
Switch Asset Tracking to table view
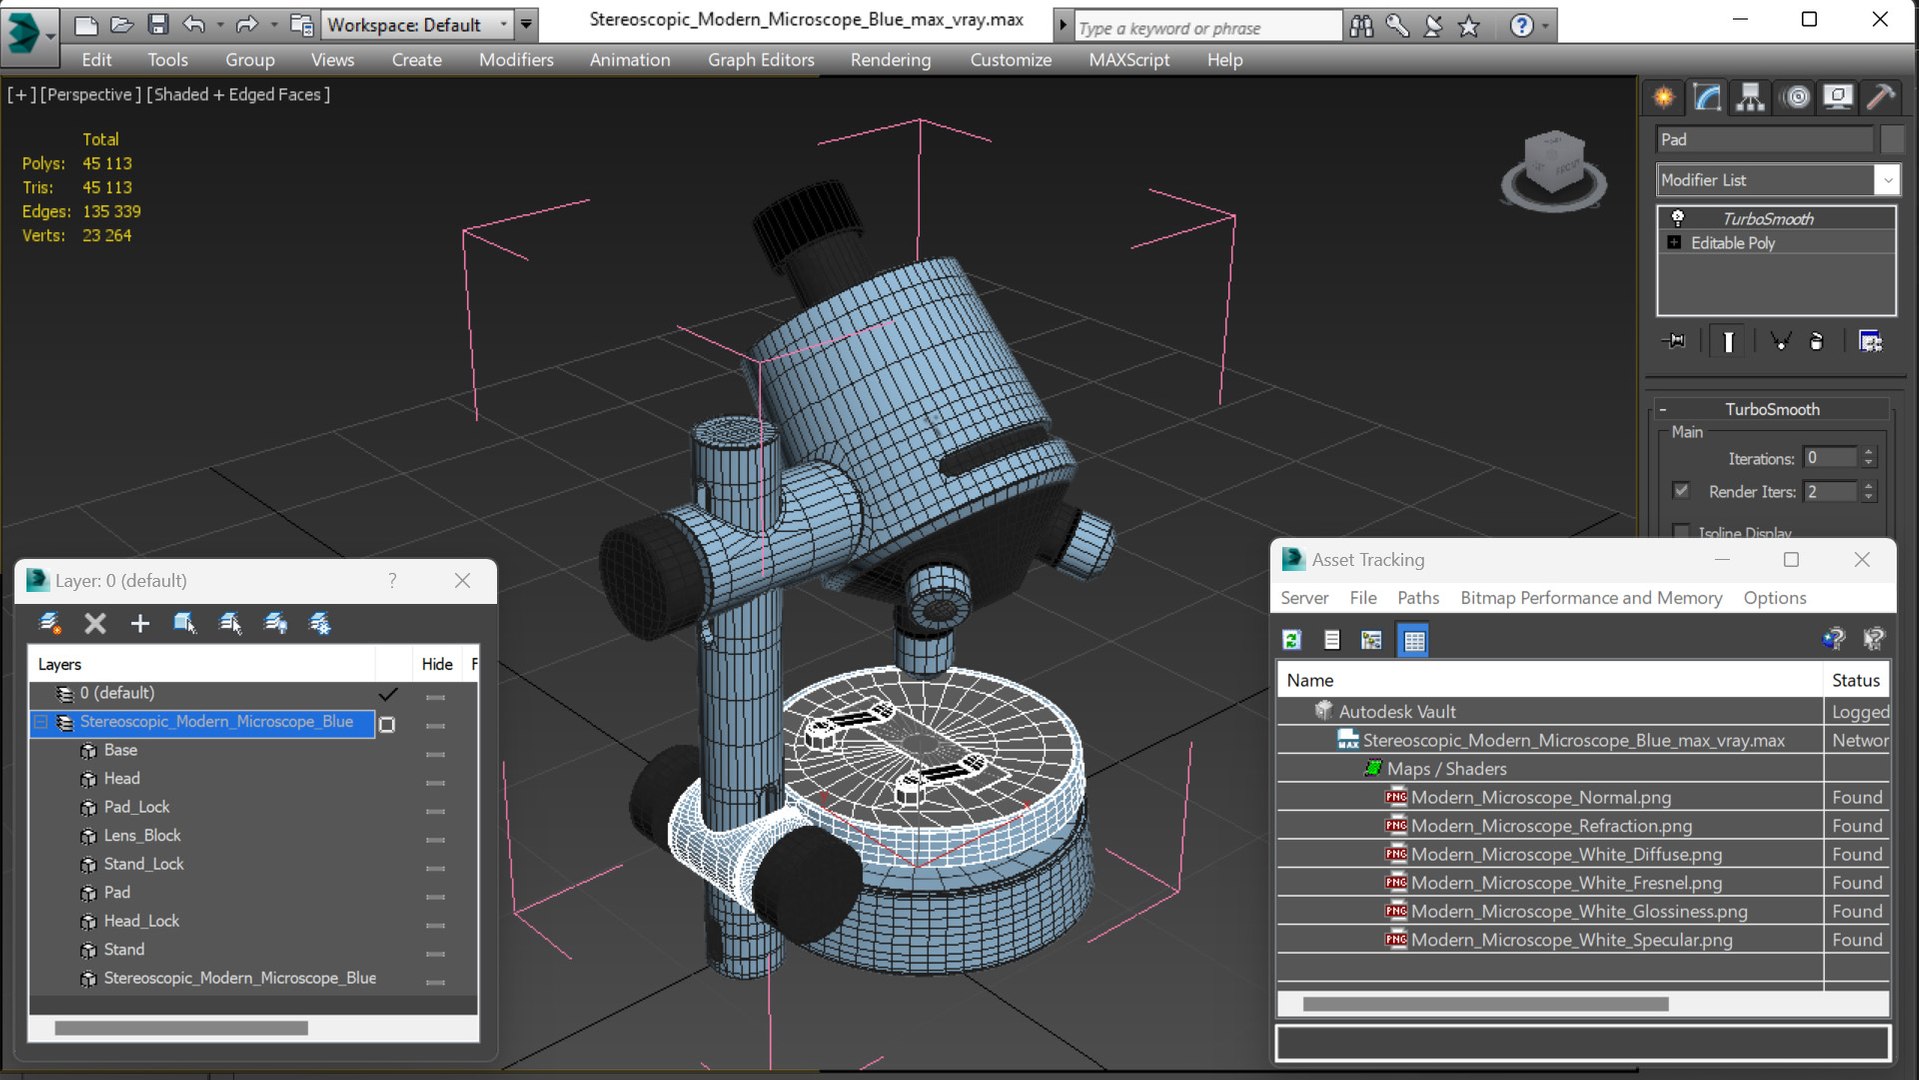1414,640
